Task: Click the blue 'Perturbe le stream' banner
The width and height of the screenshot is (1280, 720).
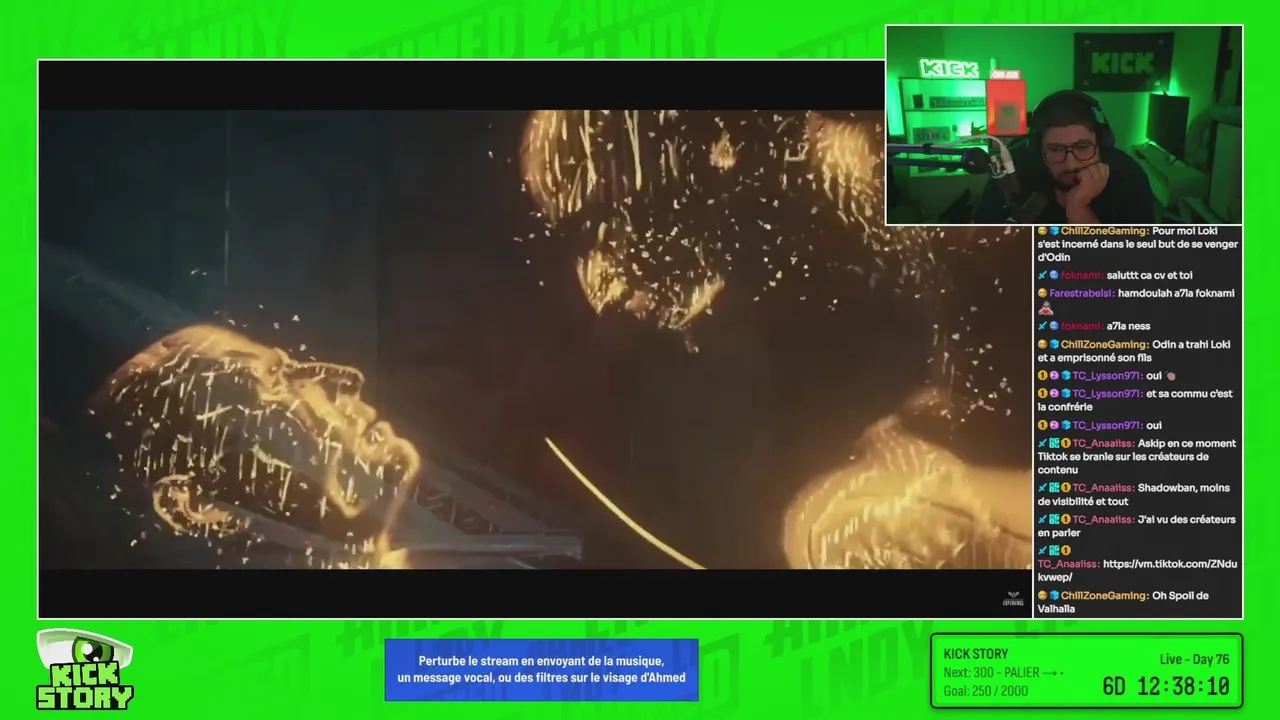Action: tap(541, 670)
